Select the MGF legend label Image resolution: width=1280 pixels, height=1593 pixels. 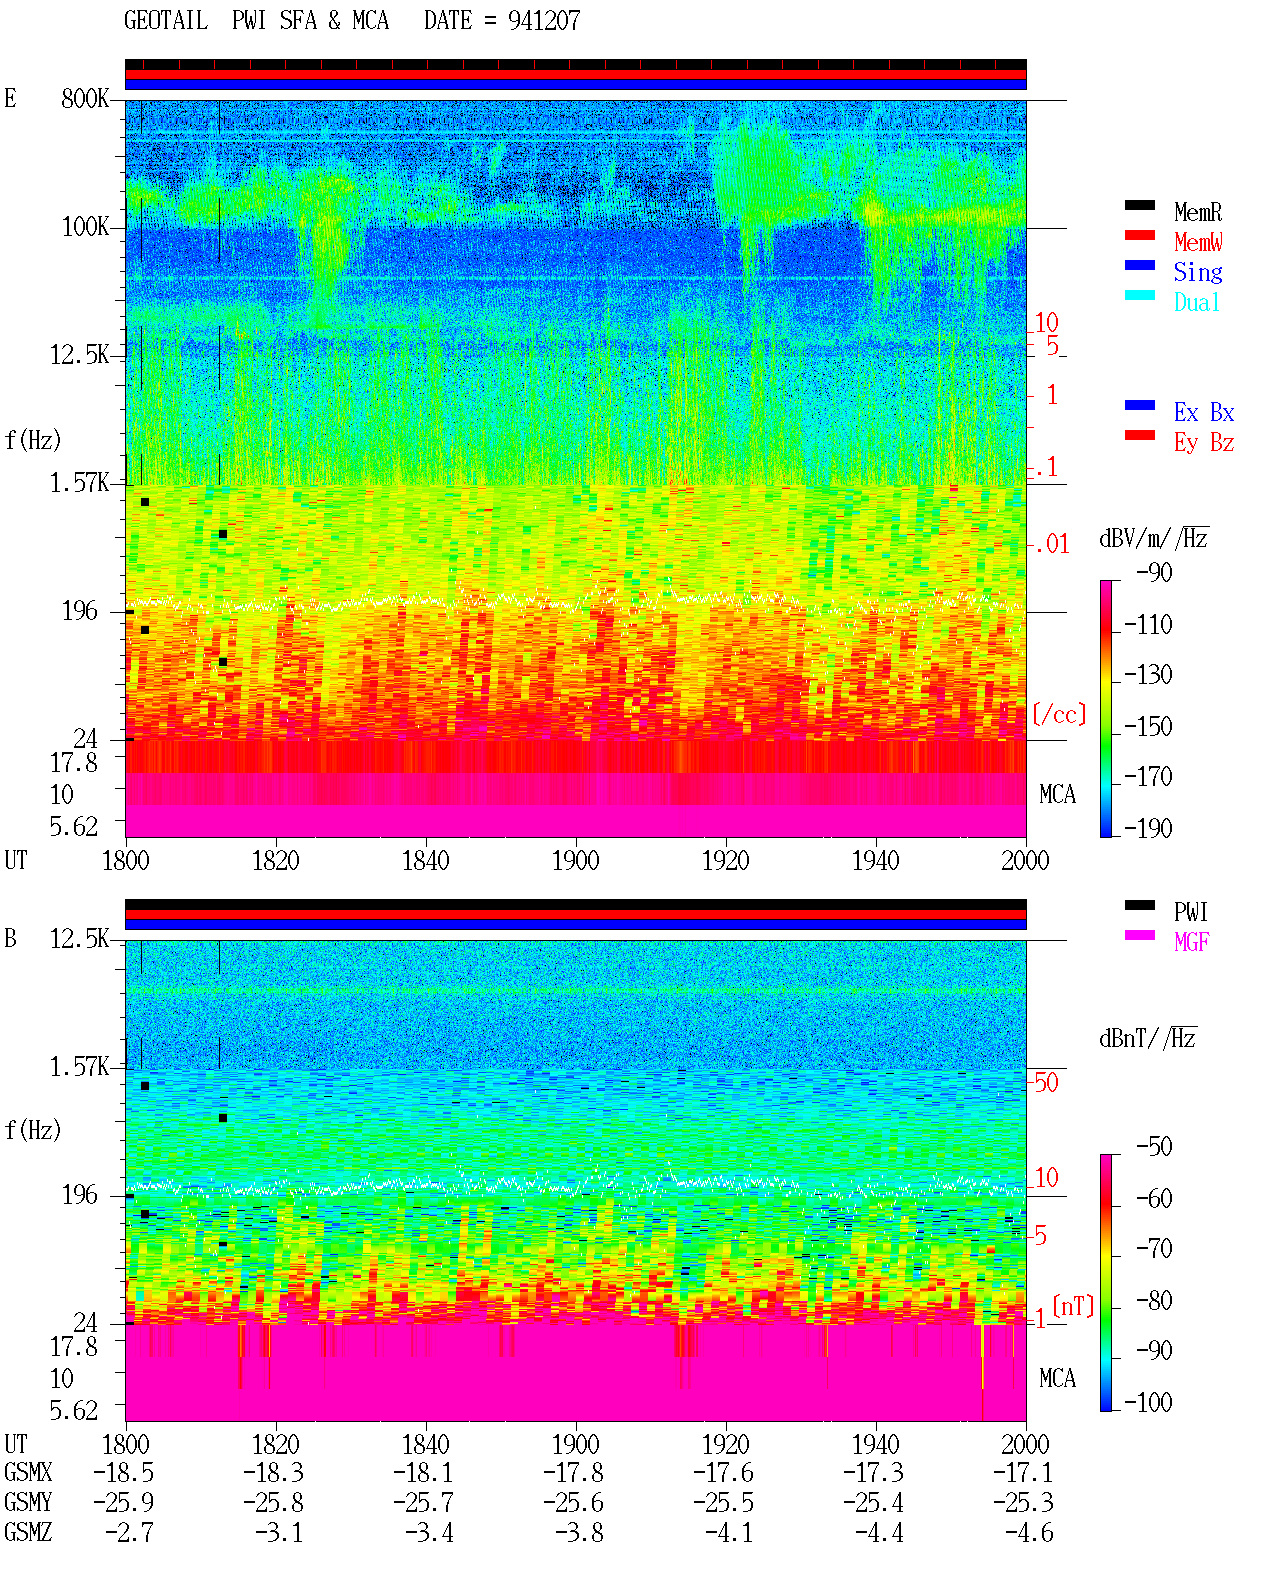click(x=1191, y=941)
